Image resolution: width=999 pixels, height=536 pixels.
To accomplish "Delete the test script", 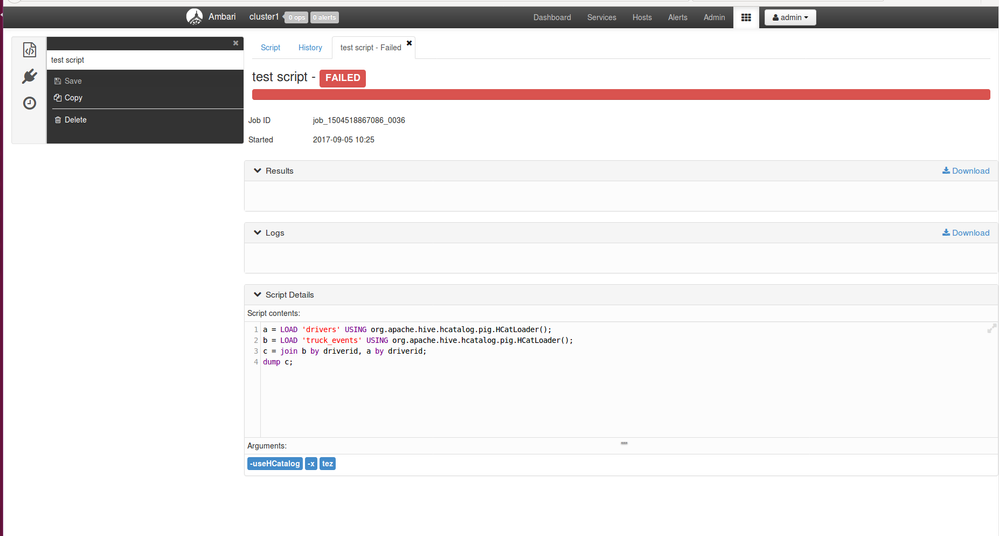I will click(75, 120).
